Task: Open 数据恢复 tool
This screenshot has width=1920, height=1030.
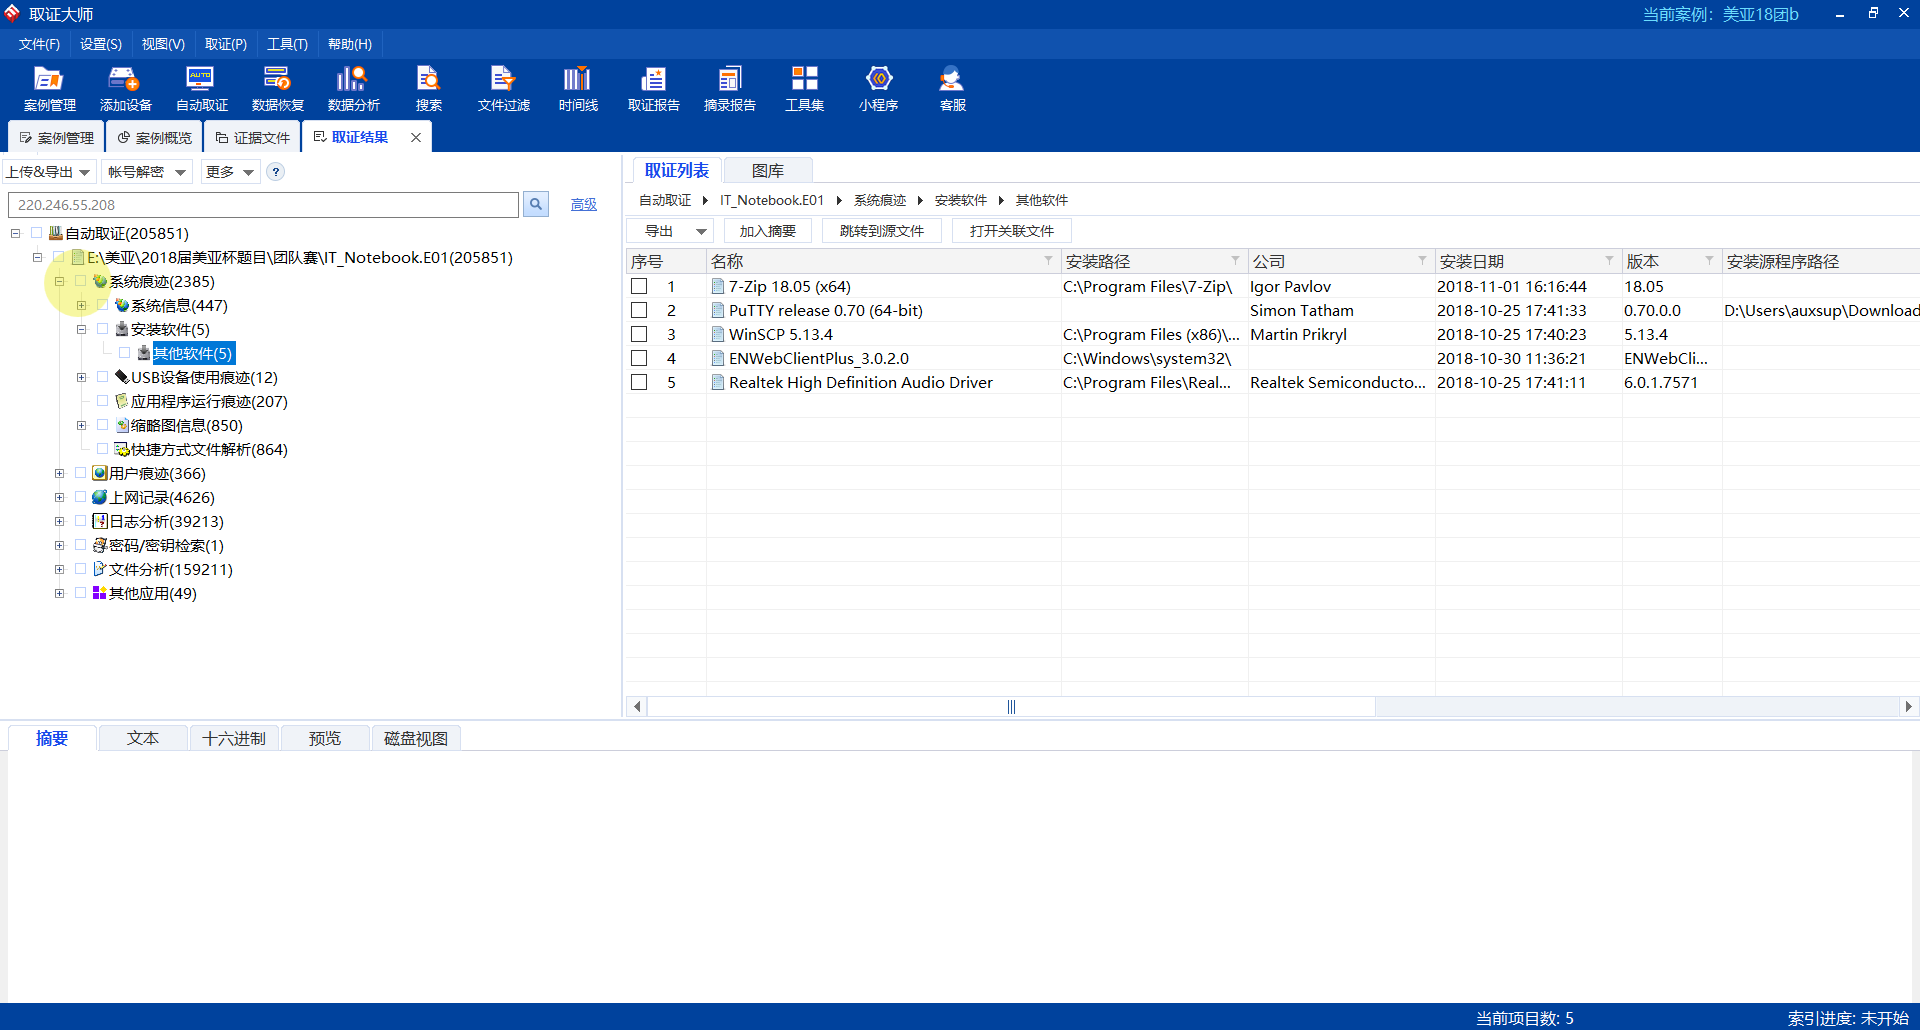Action: click(277, 89)
